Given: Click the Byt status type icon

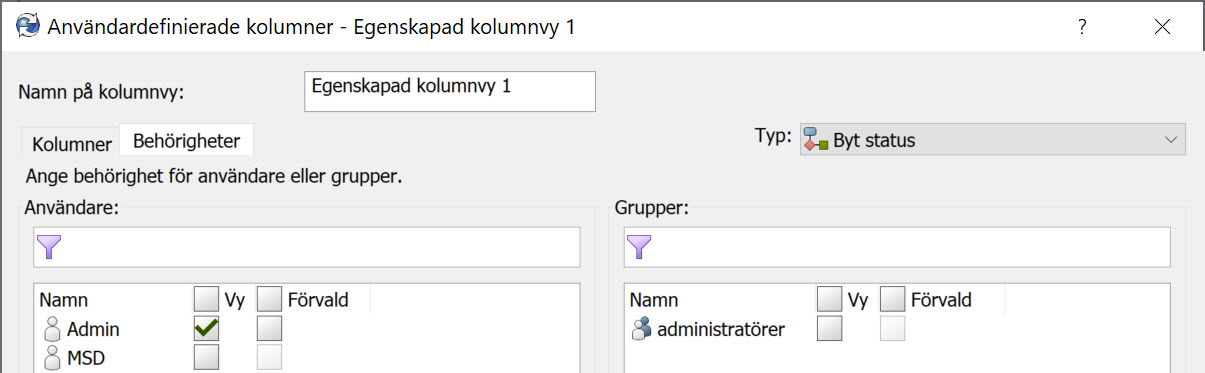Looking at the screenshot, I should pyautogui.click(x=816, y=141).
